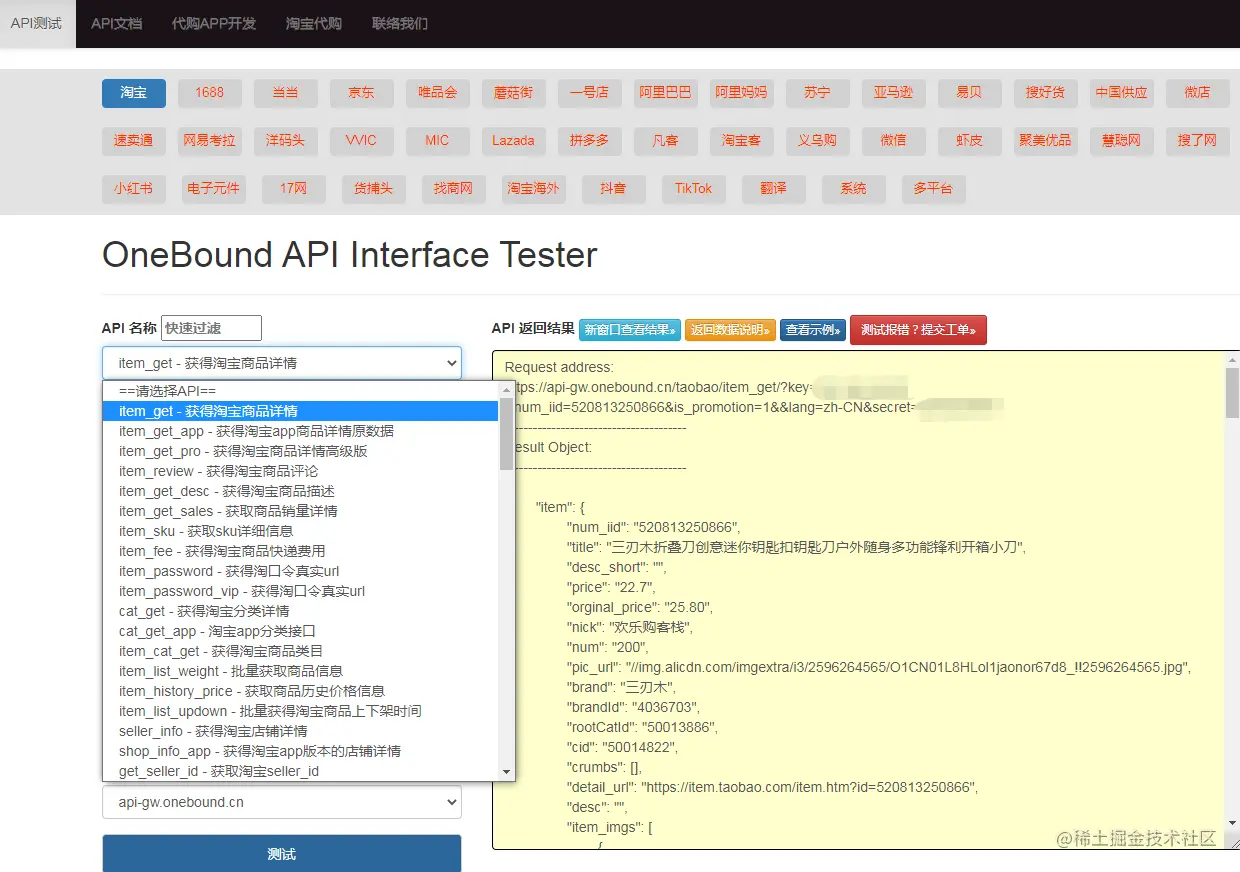Select the 网易考拉 platform button
Screen dimensions: 1240x872
click(x=210, y=141)
